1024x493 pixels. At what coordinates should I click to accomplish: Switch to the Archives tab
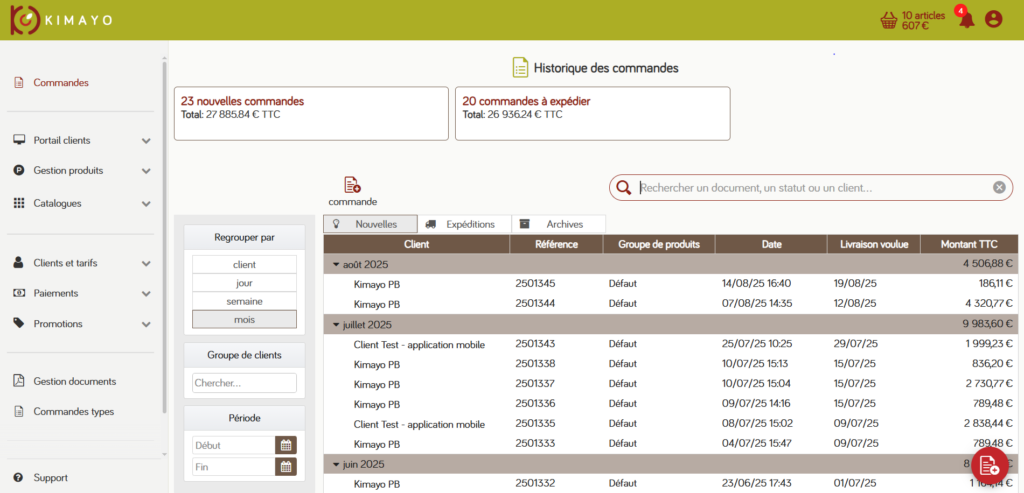(x=558, y=224)
